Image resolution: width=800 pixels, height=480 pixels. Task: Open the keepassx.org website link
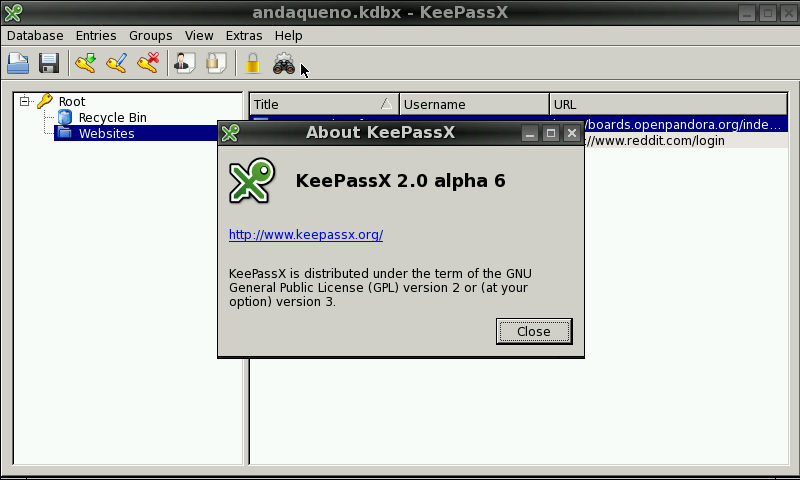tap(306, 235)
